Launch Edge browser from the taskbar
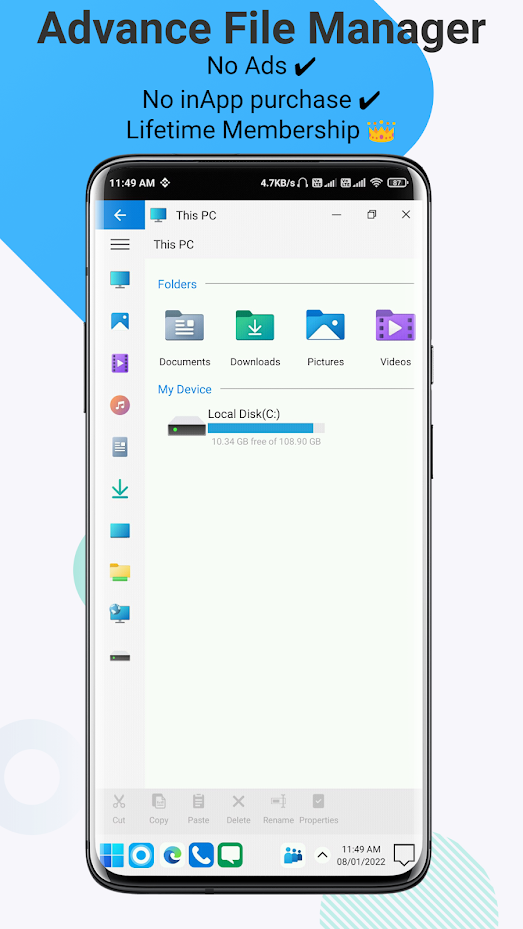This screenshot has height=929, width=523. point(172,855)
